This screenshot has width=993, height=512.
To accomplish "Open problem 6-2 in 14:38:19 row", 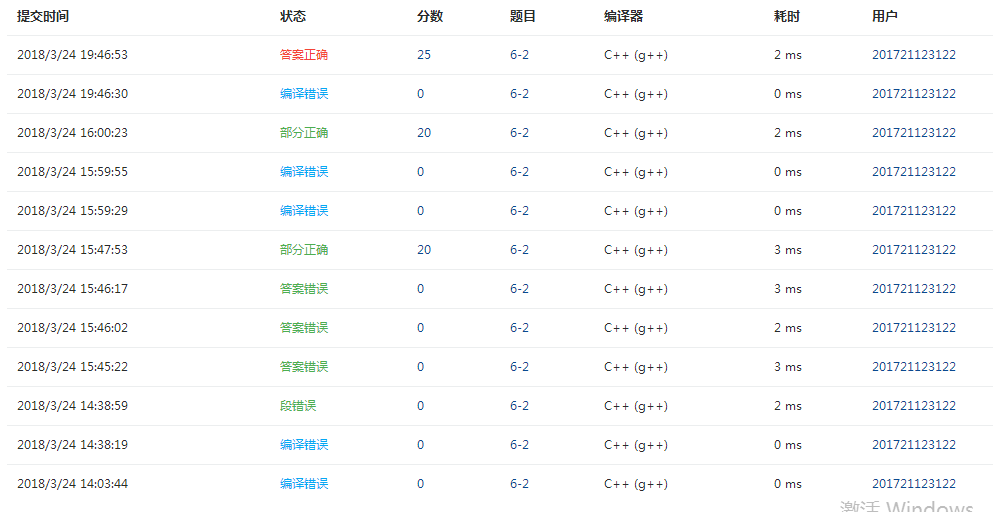I will pyautogui.click(x=519, y=445).
